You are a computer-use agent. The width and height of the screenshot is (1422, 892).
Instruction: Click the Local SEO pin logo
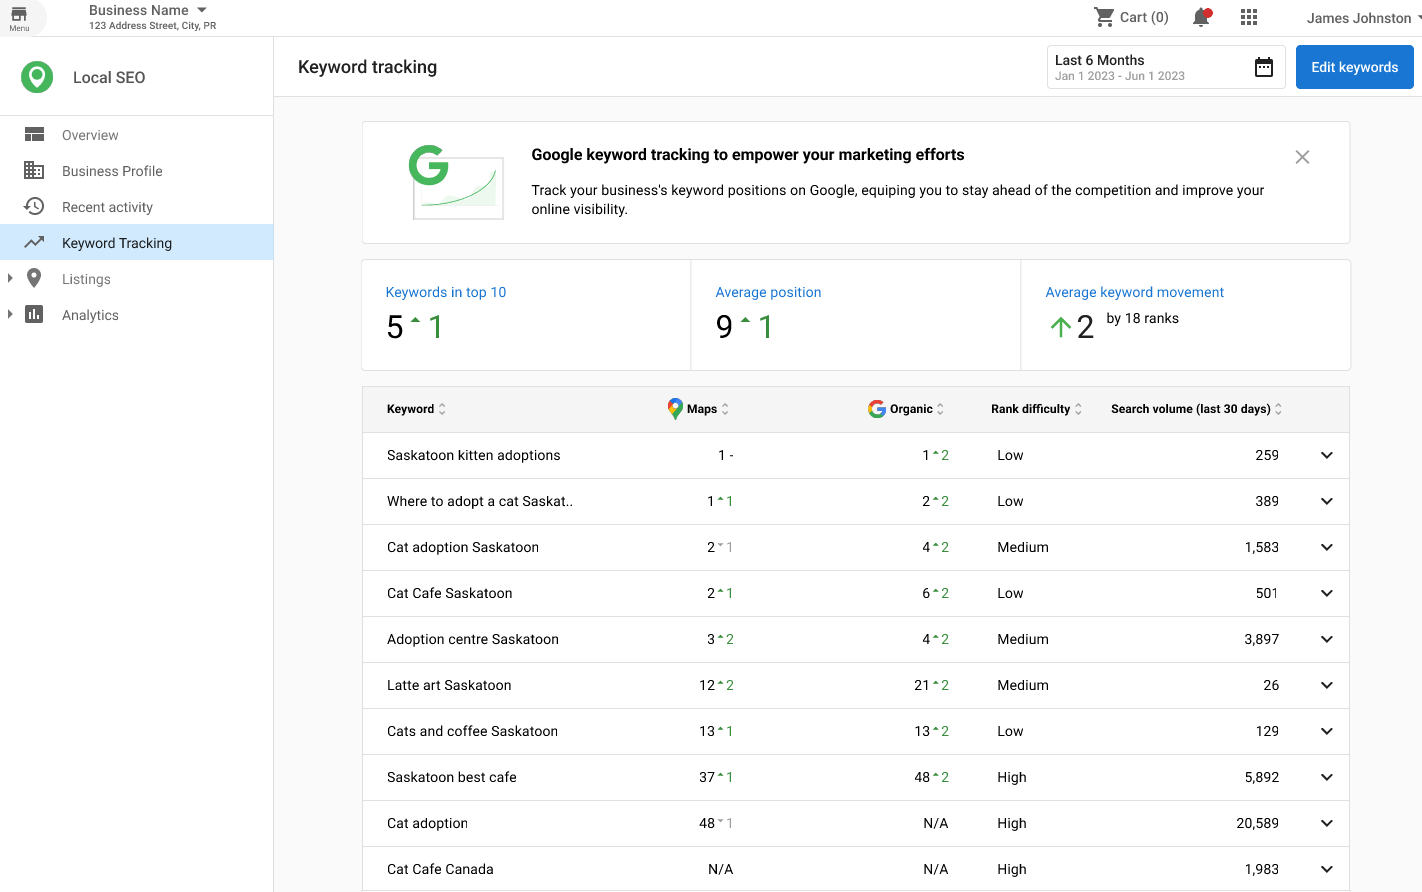tap(37, 77)
